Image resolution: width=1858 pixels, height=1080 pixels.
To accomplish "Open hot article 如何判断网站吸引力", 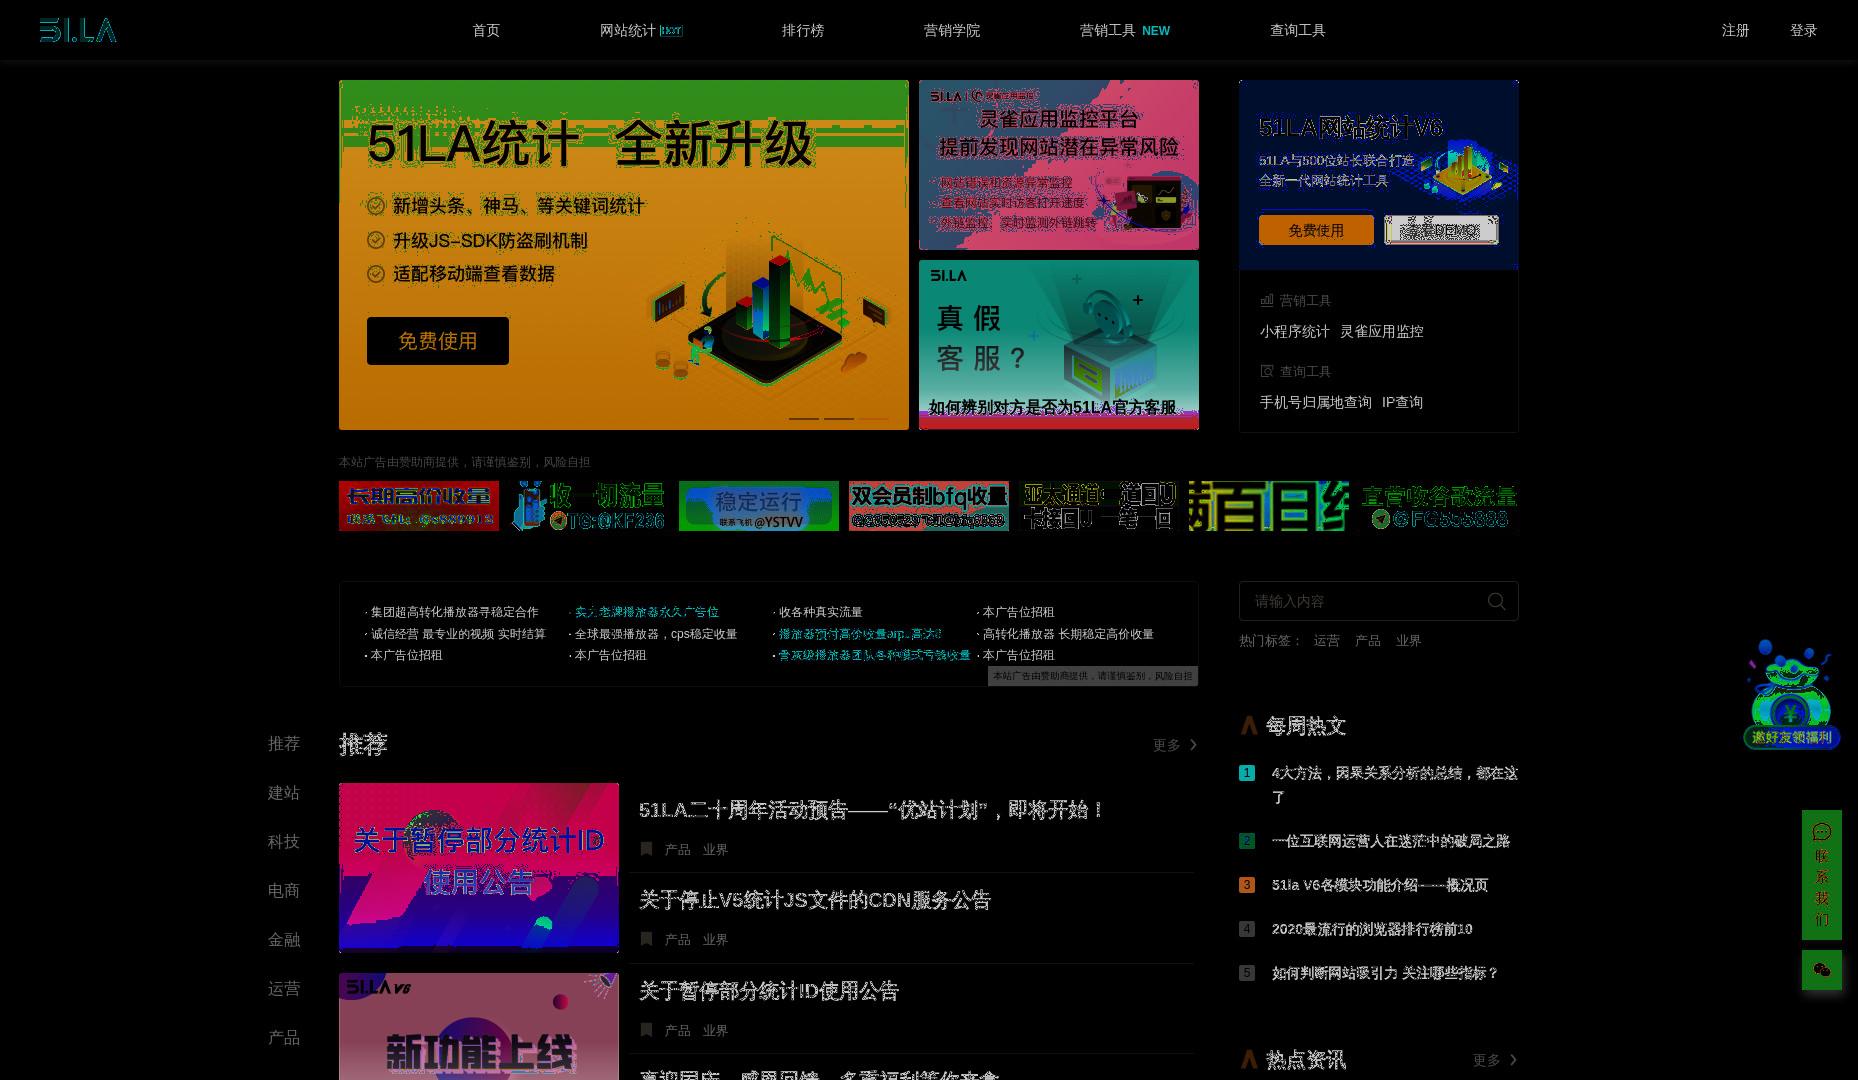I will click(1385, 973).
